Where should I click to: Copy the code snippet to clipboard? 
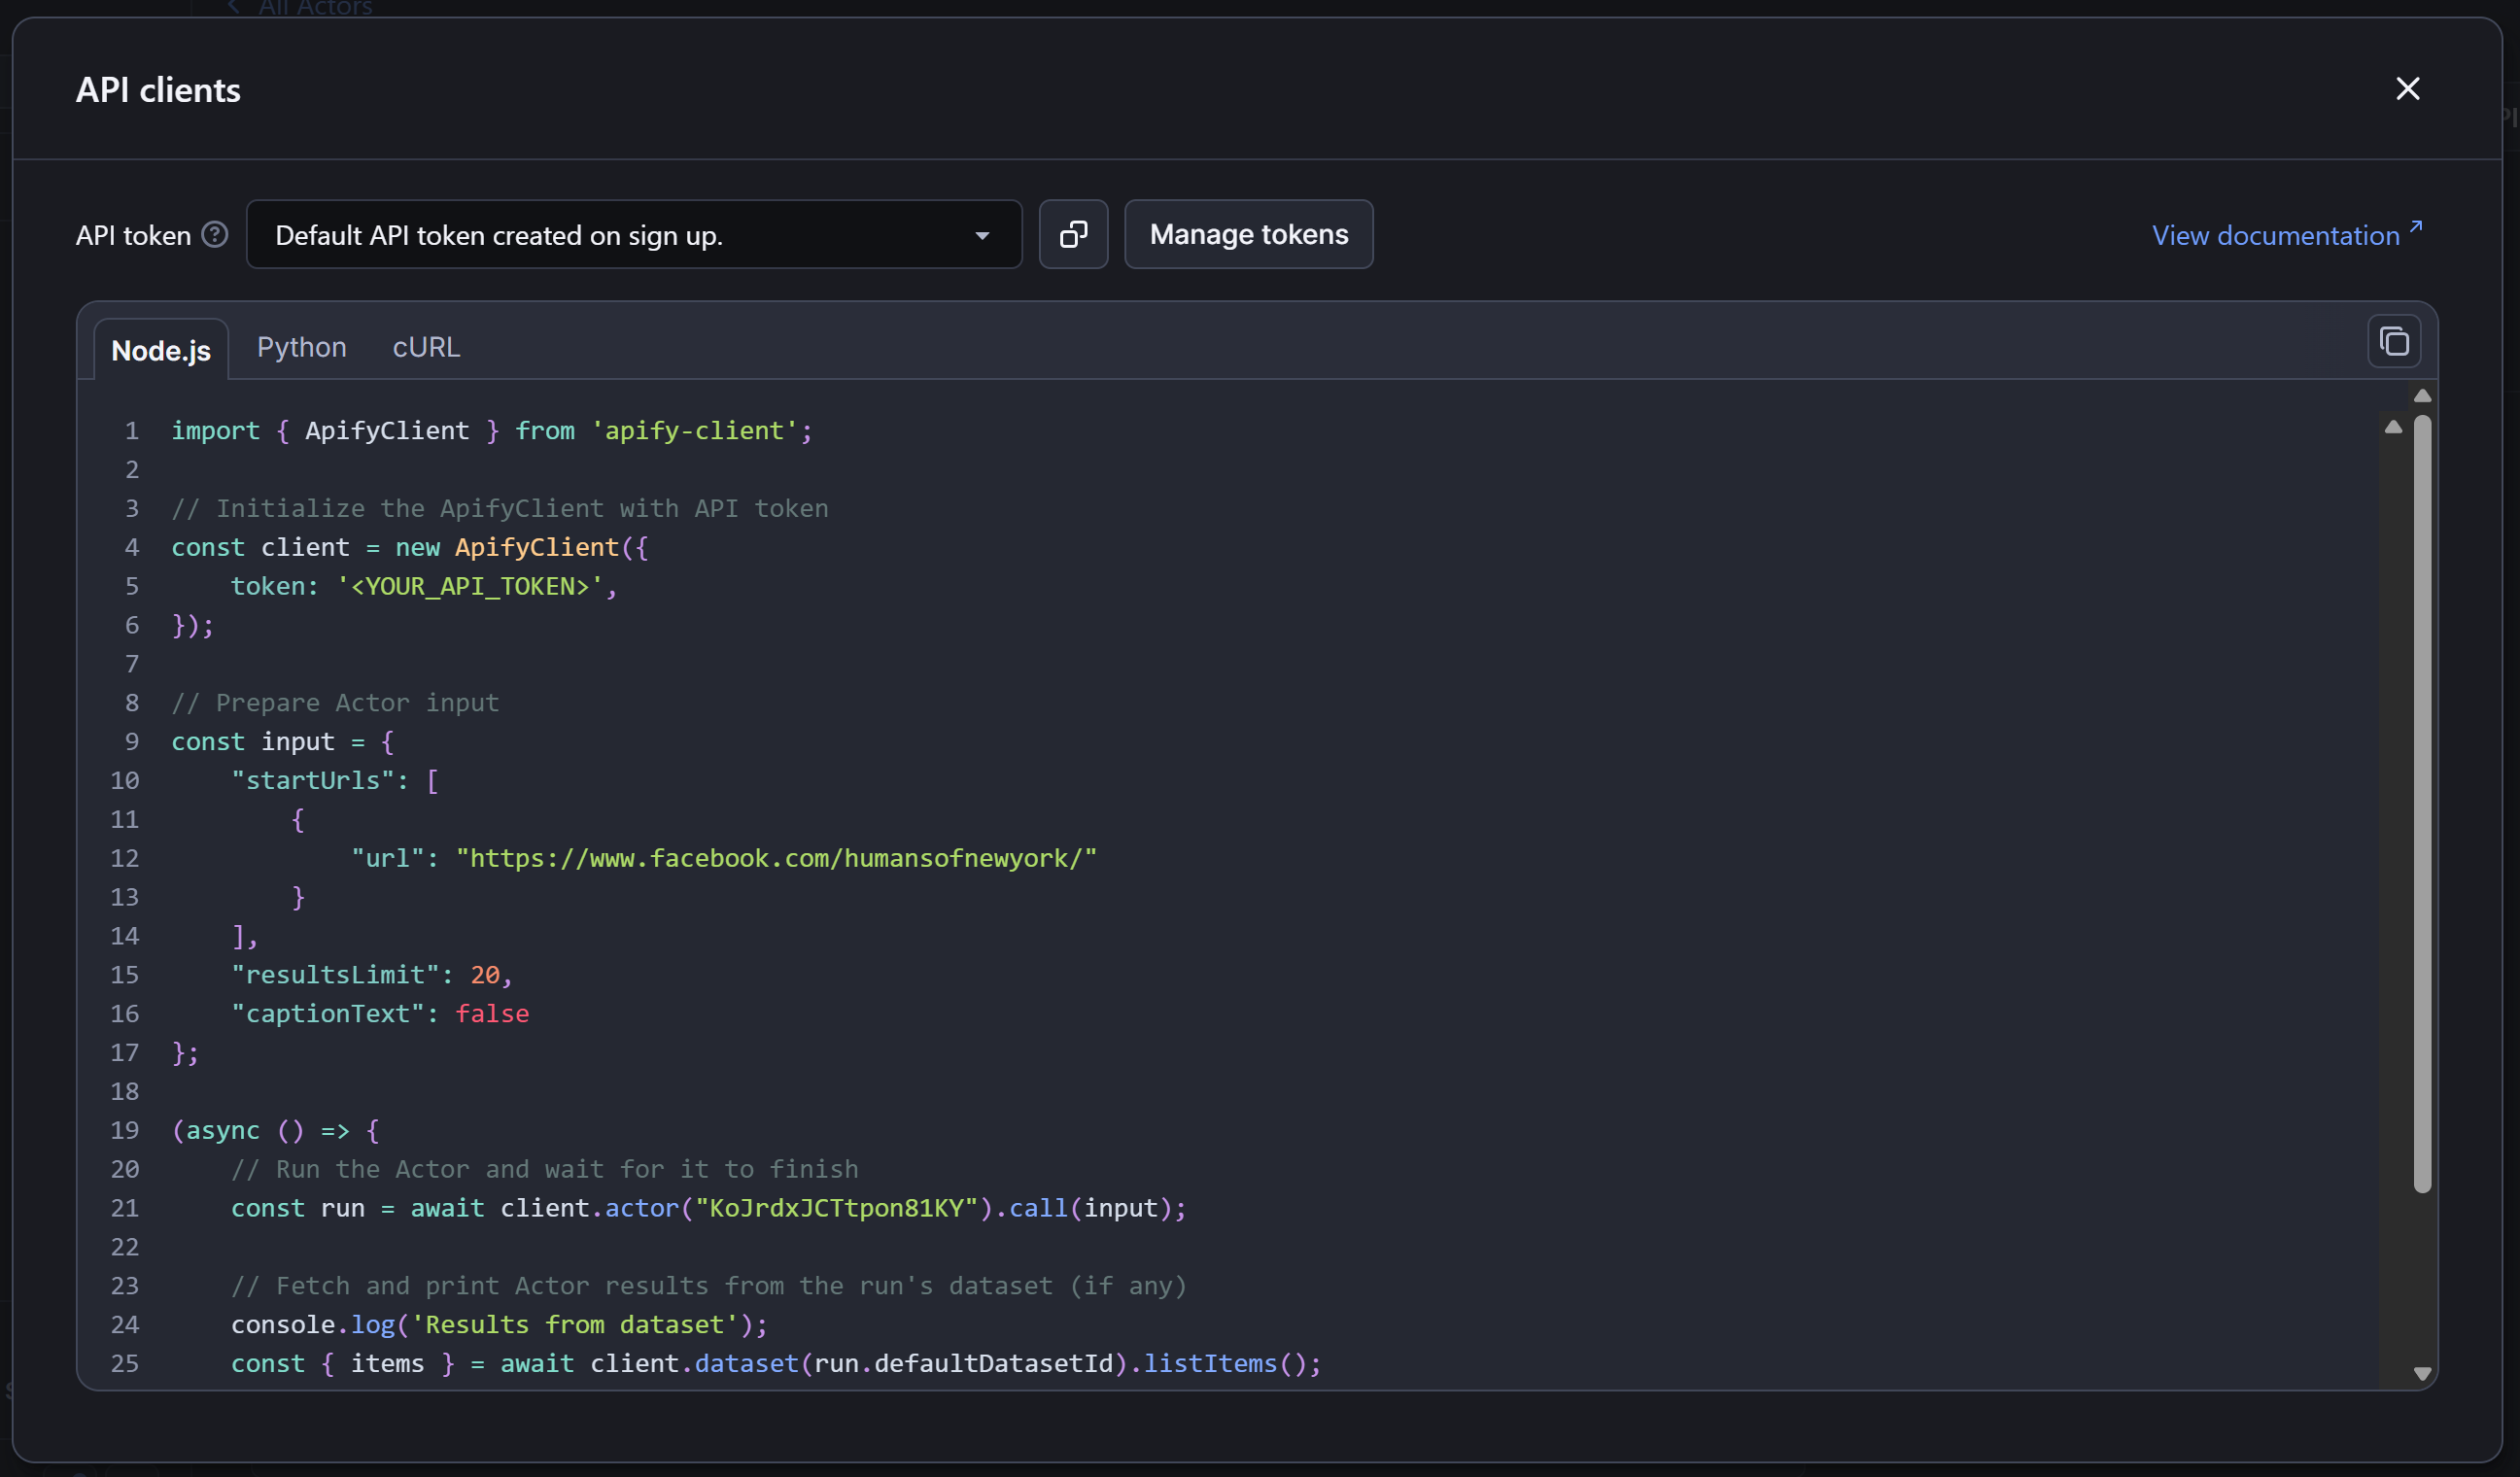click(x=2394, y=341)
